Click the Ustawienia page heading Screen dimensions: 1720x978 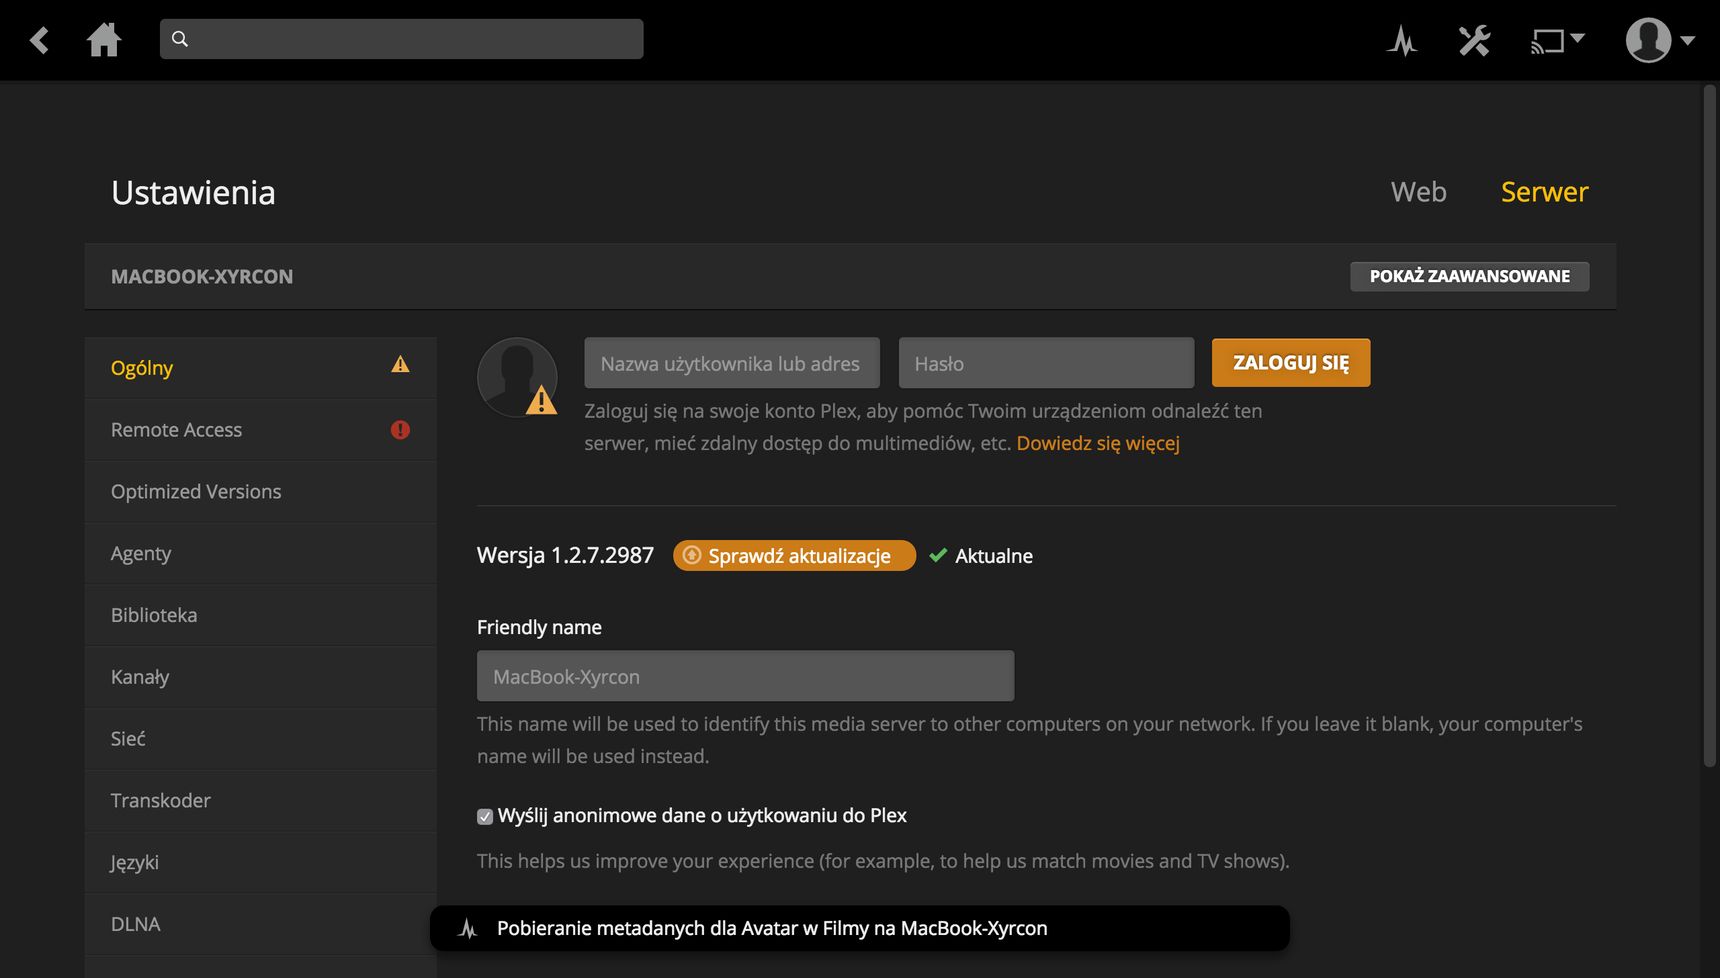193,192
